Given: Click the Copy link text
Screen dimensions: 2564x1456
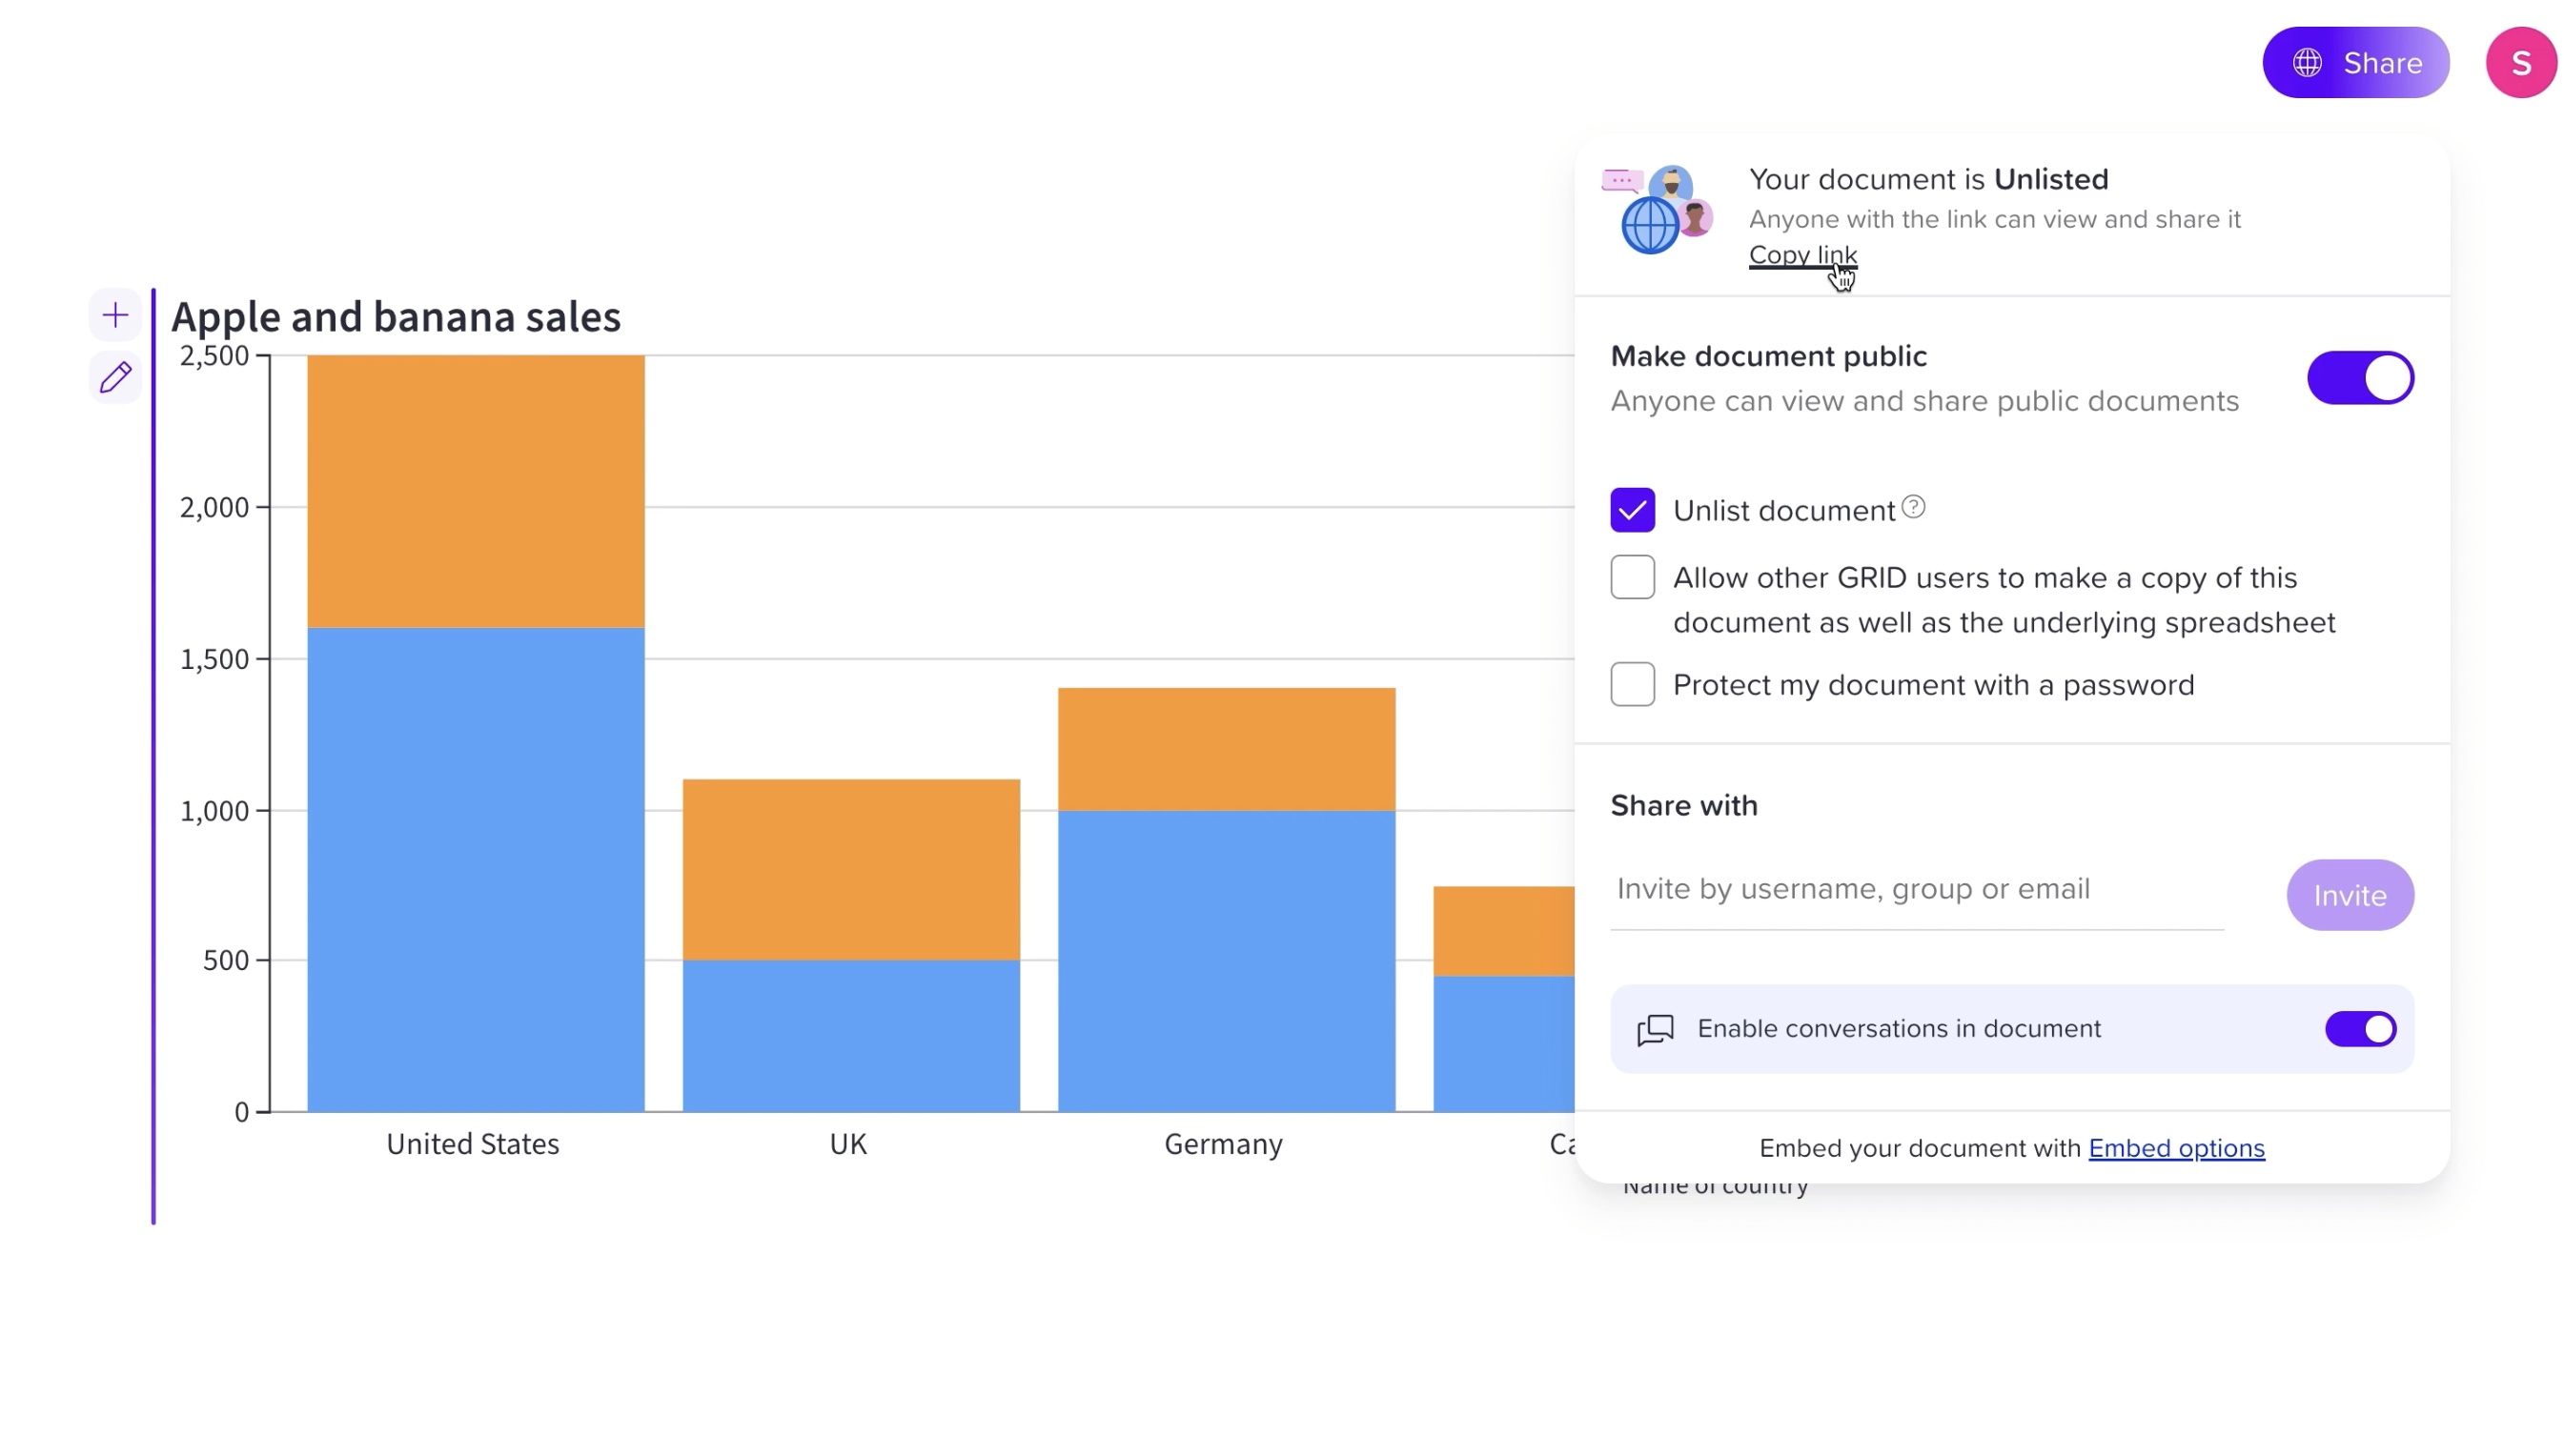Looking at the screenshot, I should [x=1803, y=255].
